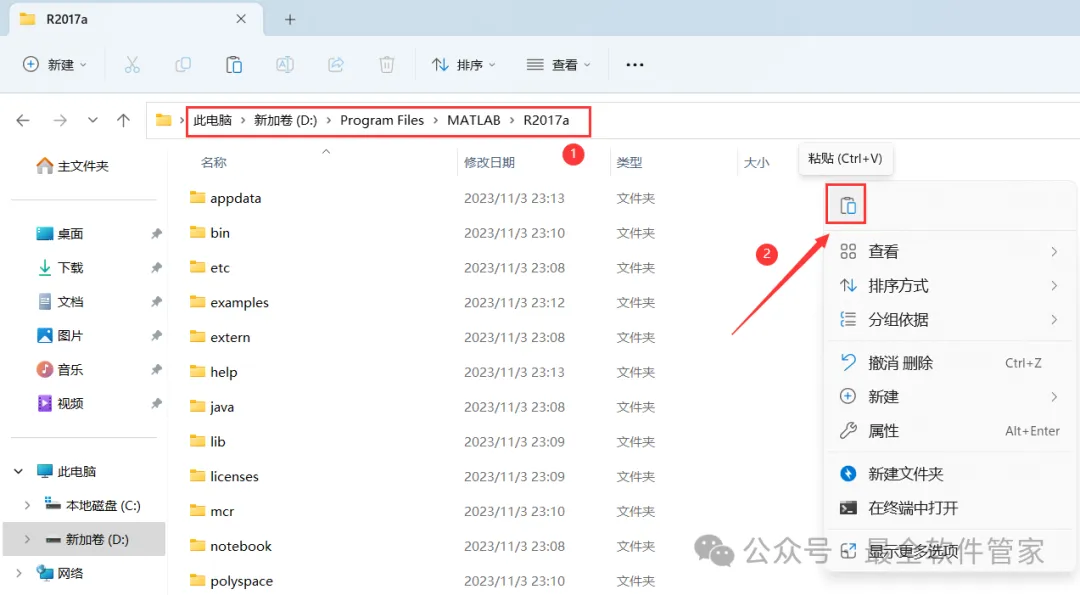Collapse the 此电脑 tree node
1080x595 pixels.
19,471
